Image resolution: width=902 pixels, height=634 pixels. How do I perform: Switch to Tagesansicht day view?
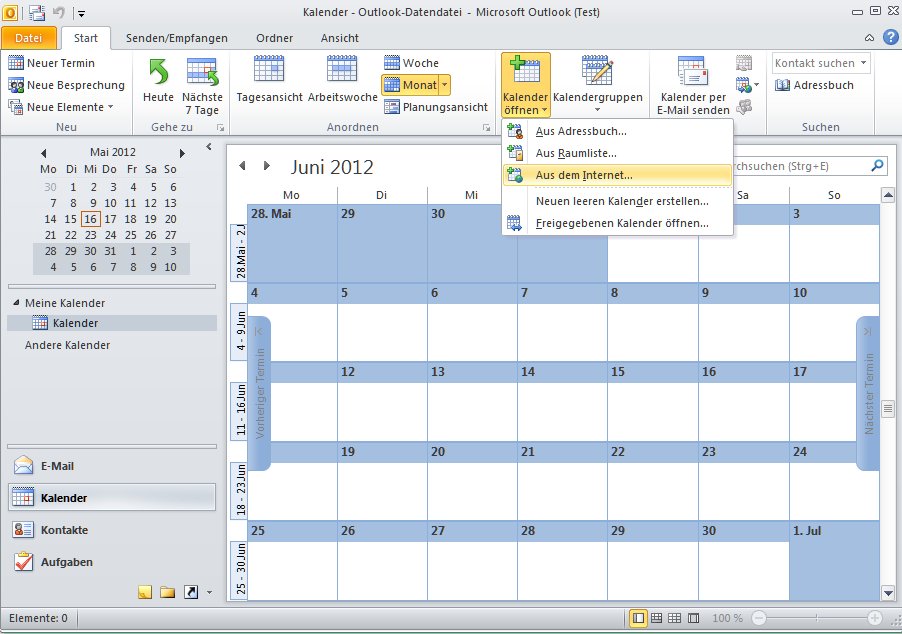click(268, 84)
